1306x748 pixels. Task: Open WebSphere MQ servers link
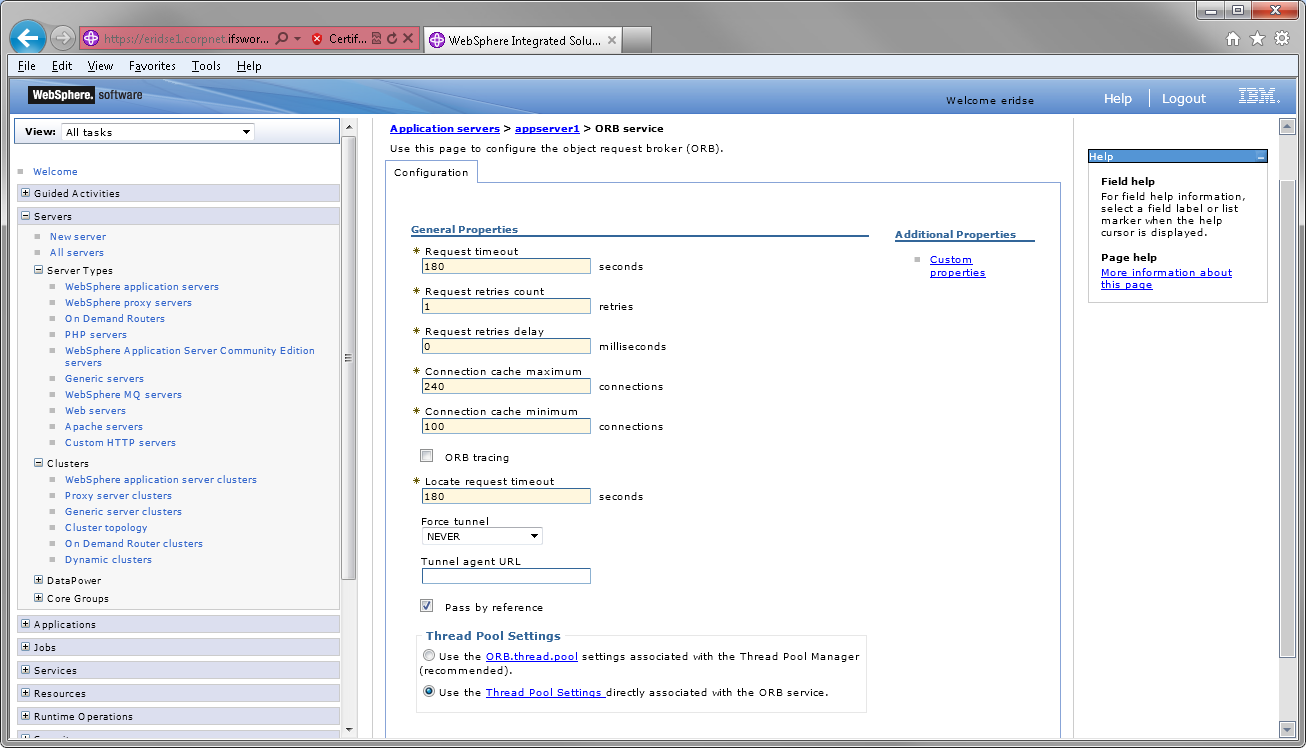pyautogui.click(x=123, y=394)
